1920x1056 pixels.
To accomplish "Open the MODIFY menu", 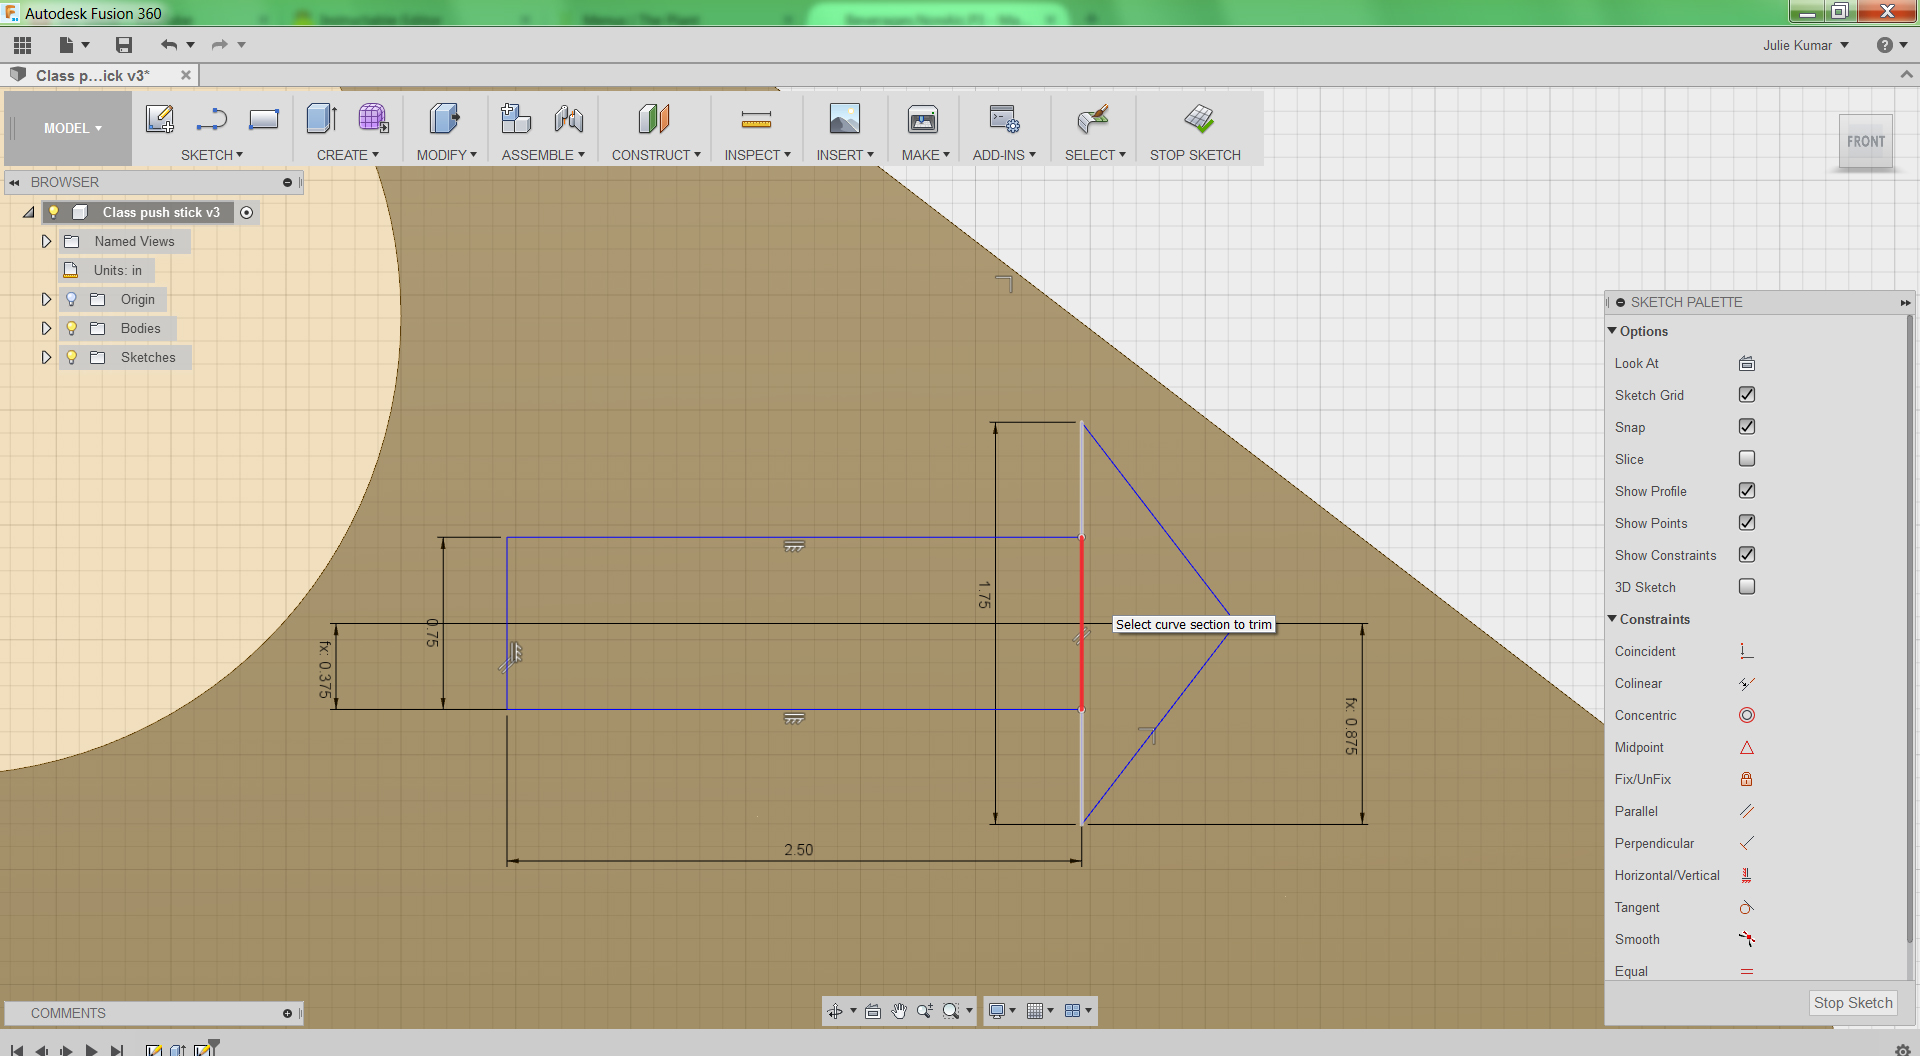I will [446, 155].
